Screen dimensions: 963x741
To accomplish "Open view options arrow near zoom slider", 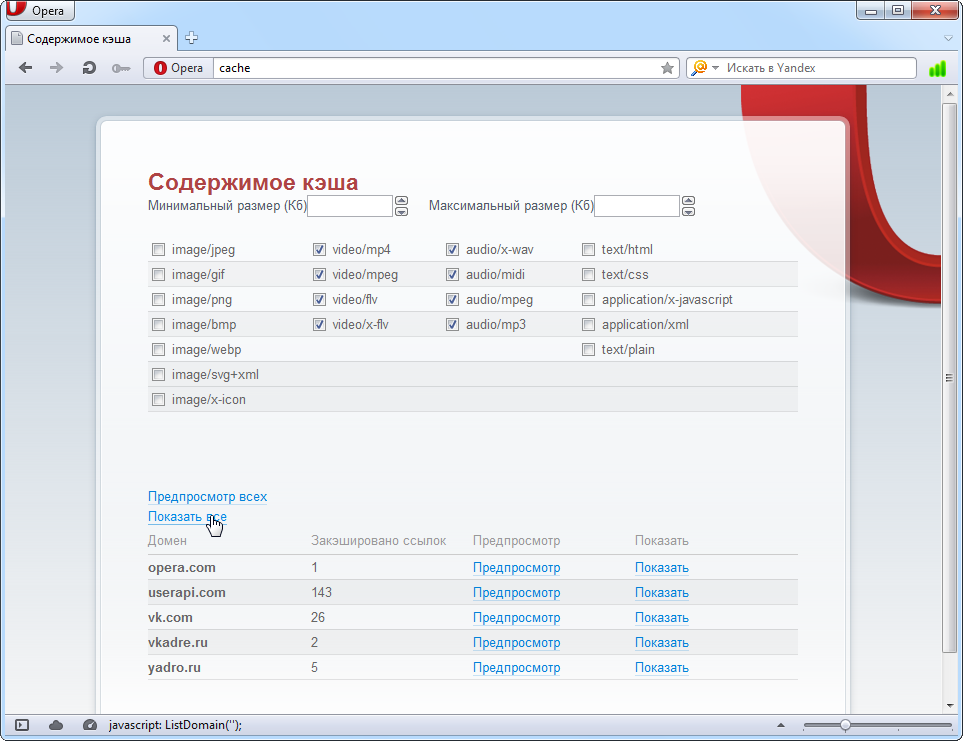I will pos(781,725).
